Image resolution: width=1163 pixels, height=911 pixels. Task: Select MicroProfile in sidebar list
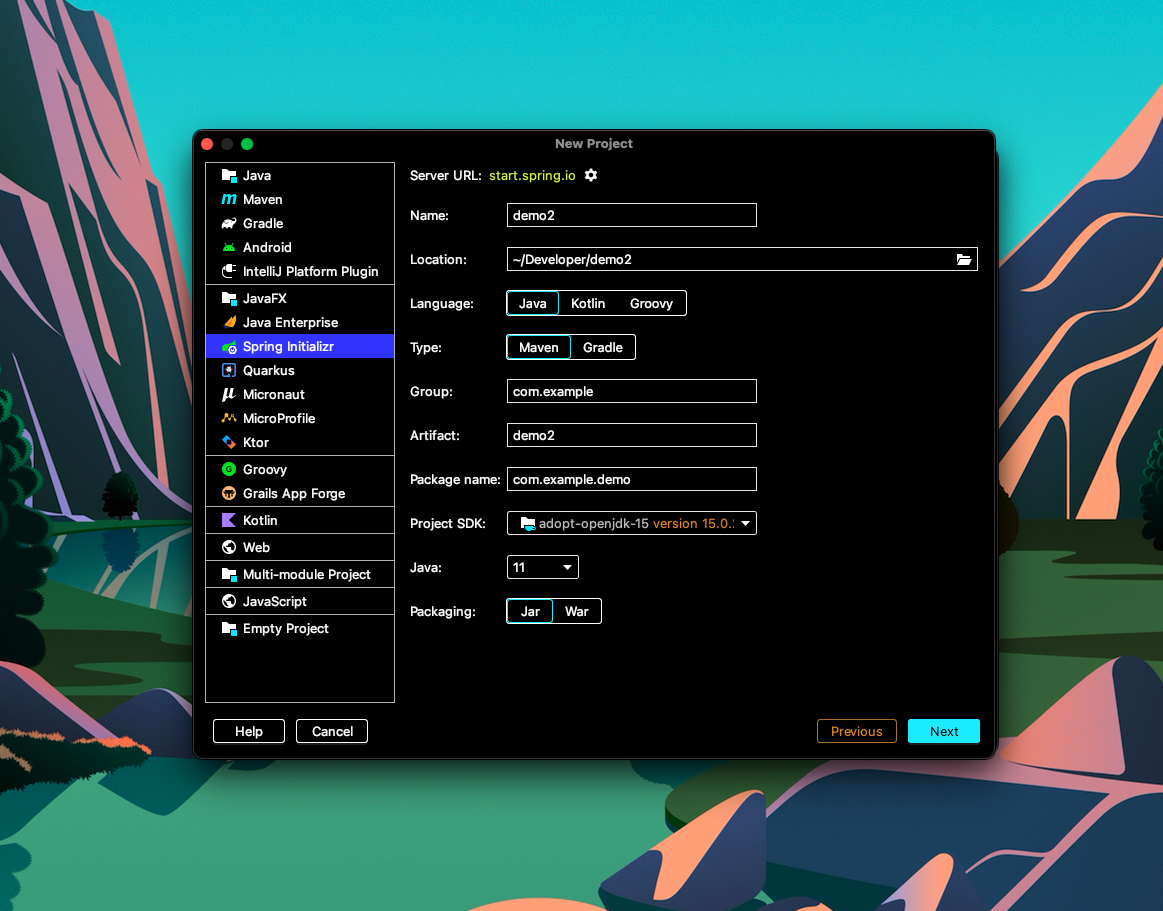[x=300, y=418]
